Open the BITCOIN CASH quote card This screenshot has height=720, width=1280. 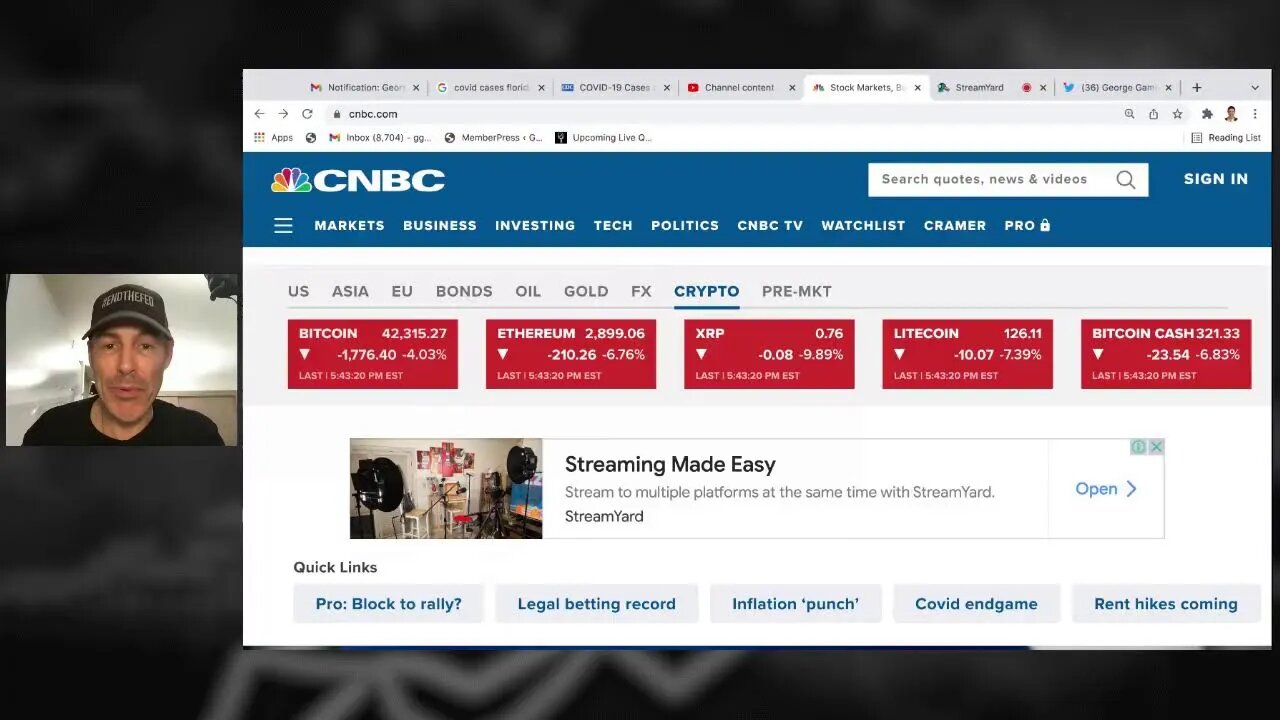(x=1166, y=354)
